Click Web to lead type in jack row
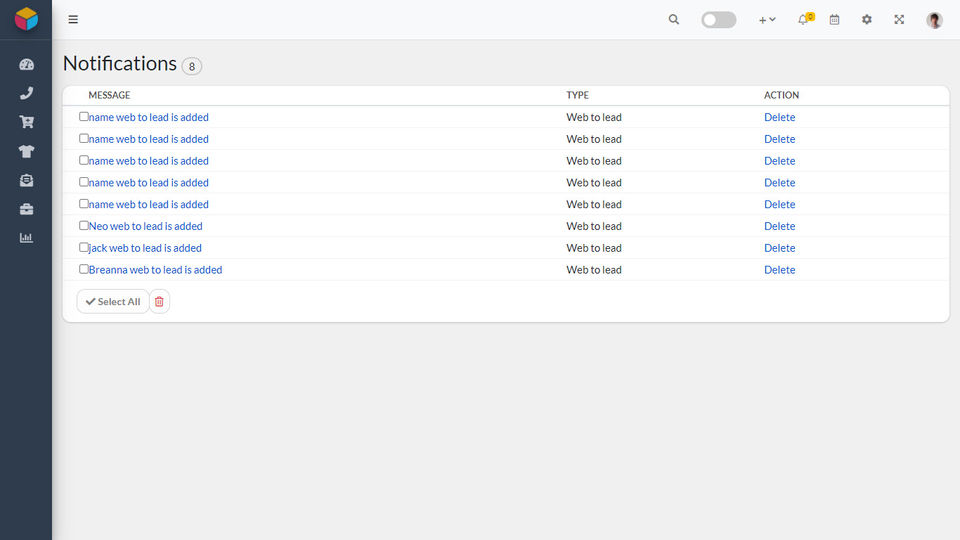 coord(594,248)
